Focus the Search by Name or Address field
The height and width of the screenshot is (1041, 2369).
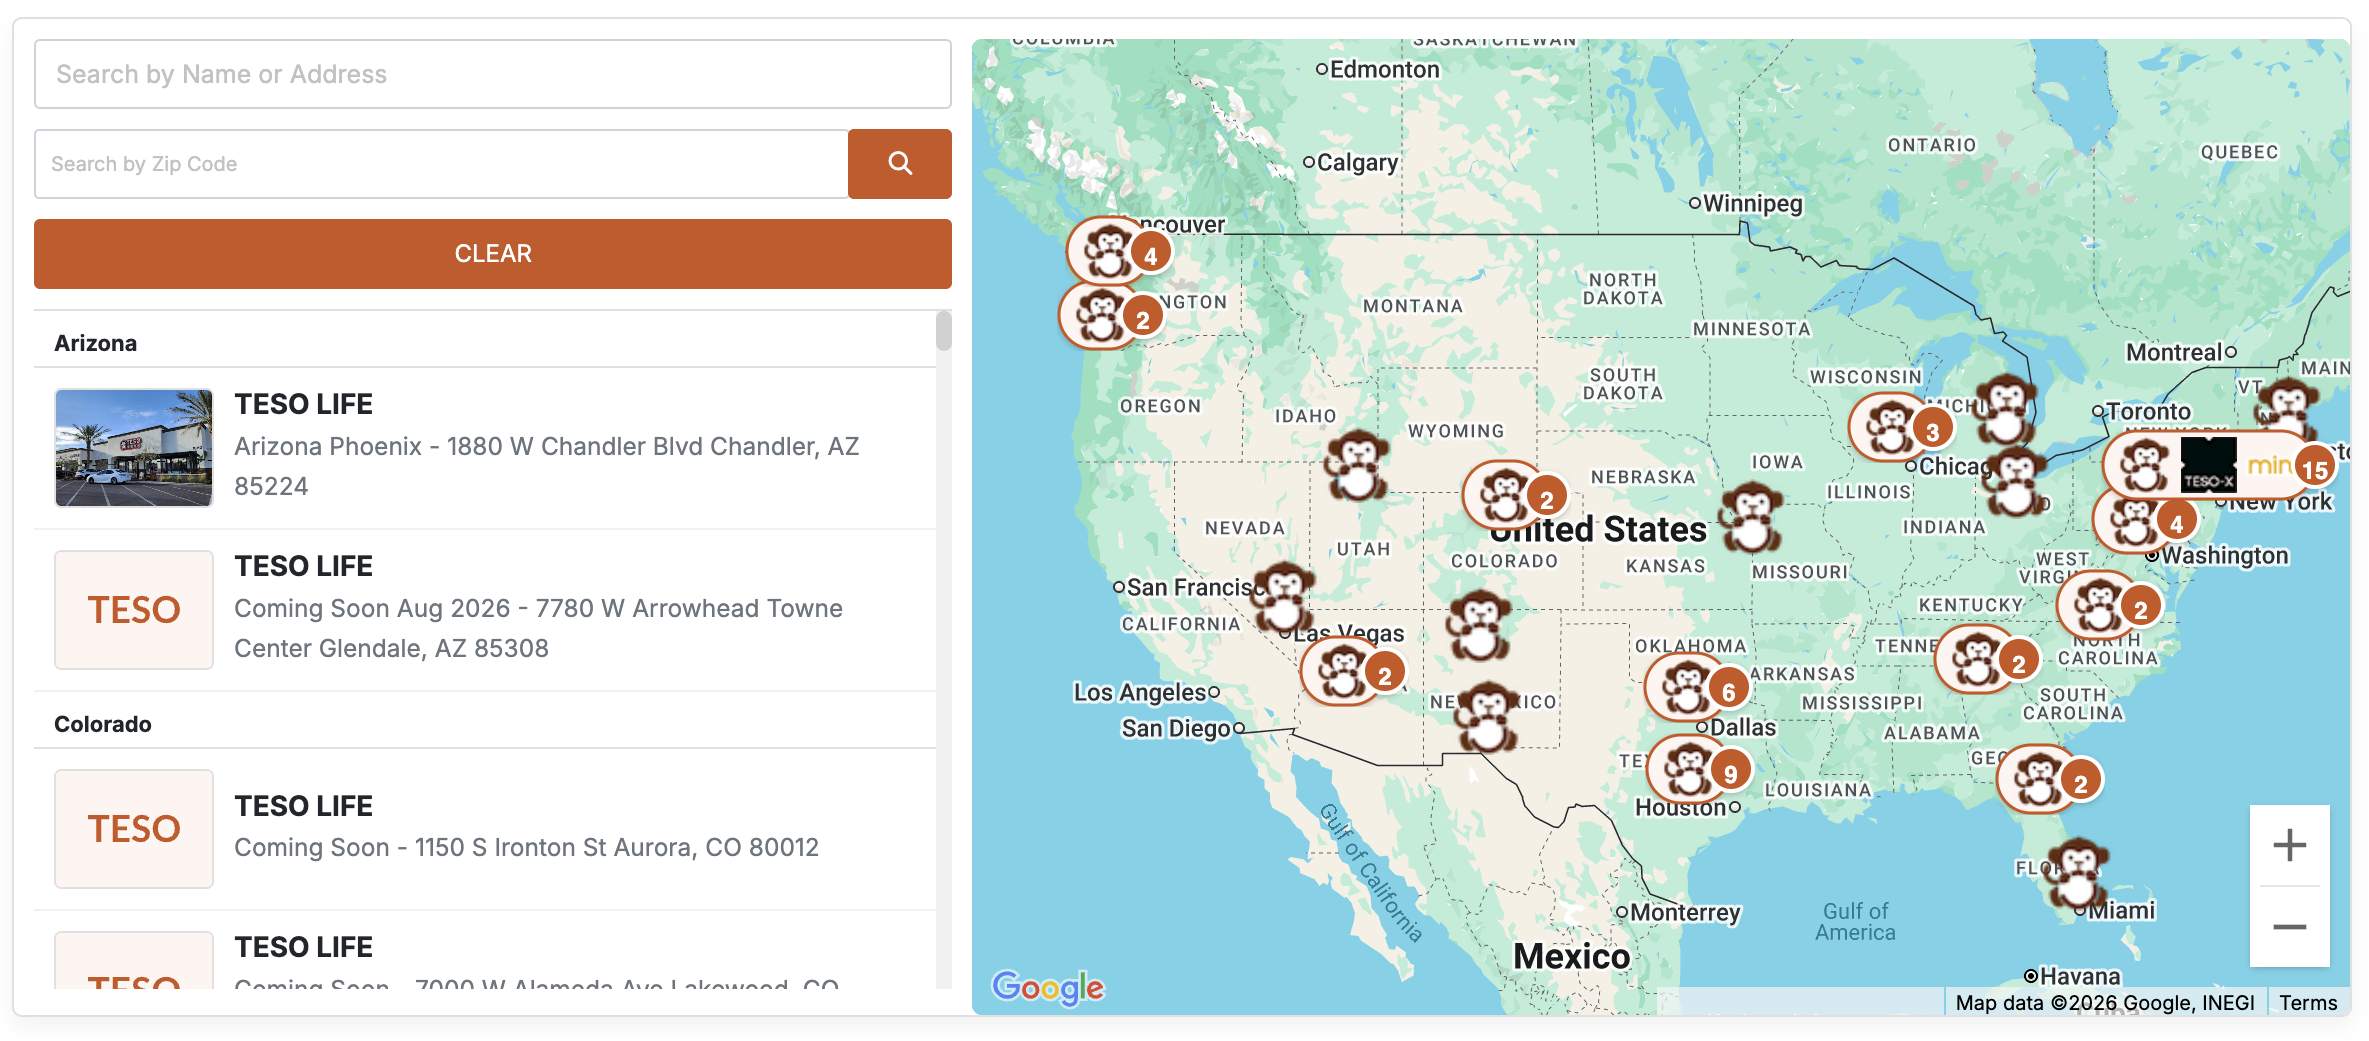[492, 74]
